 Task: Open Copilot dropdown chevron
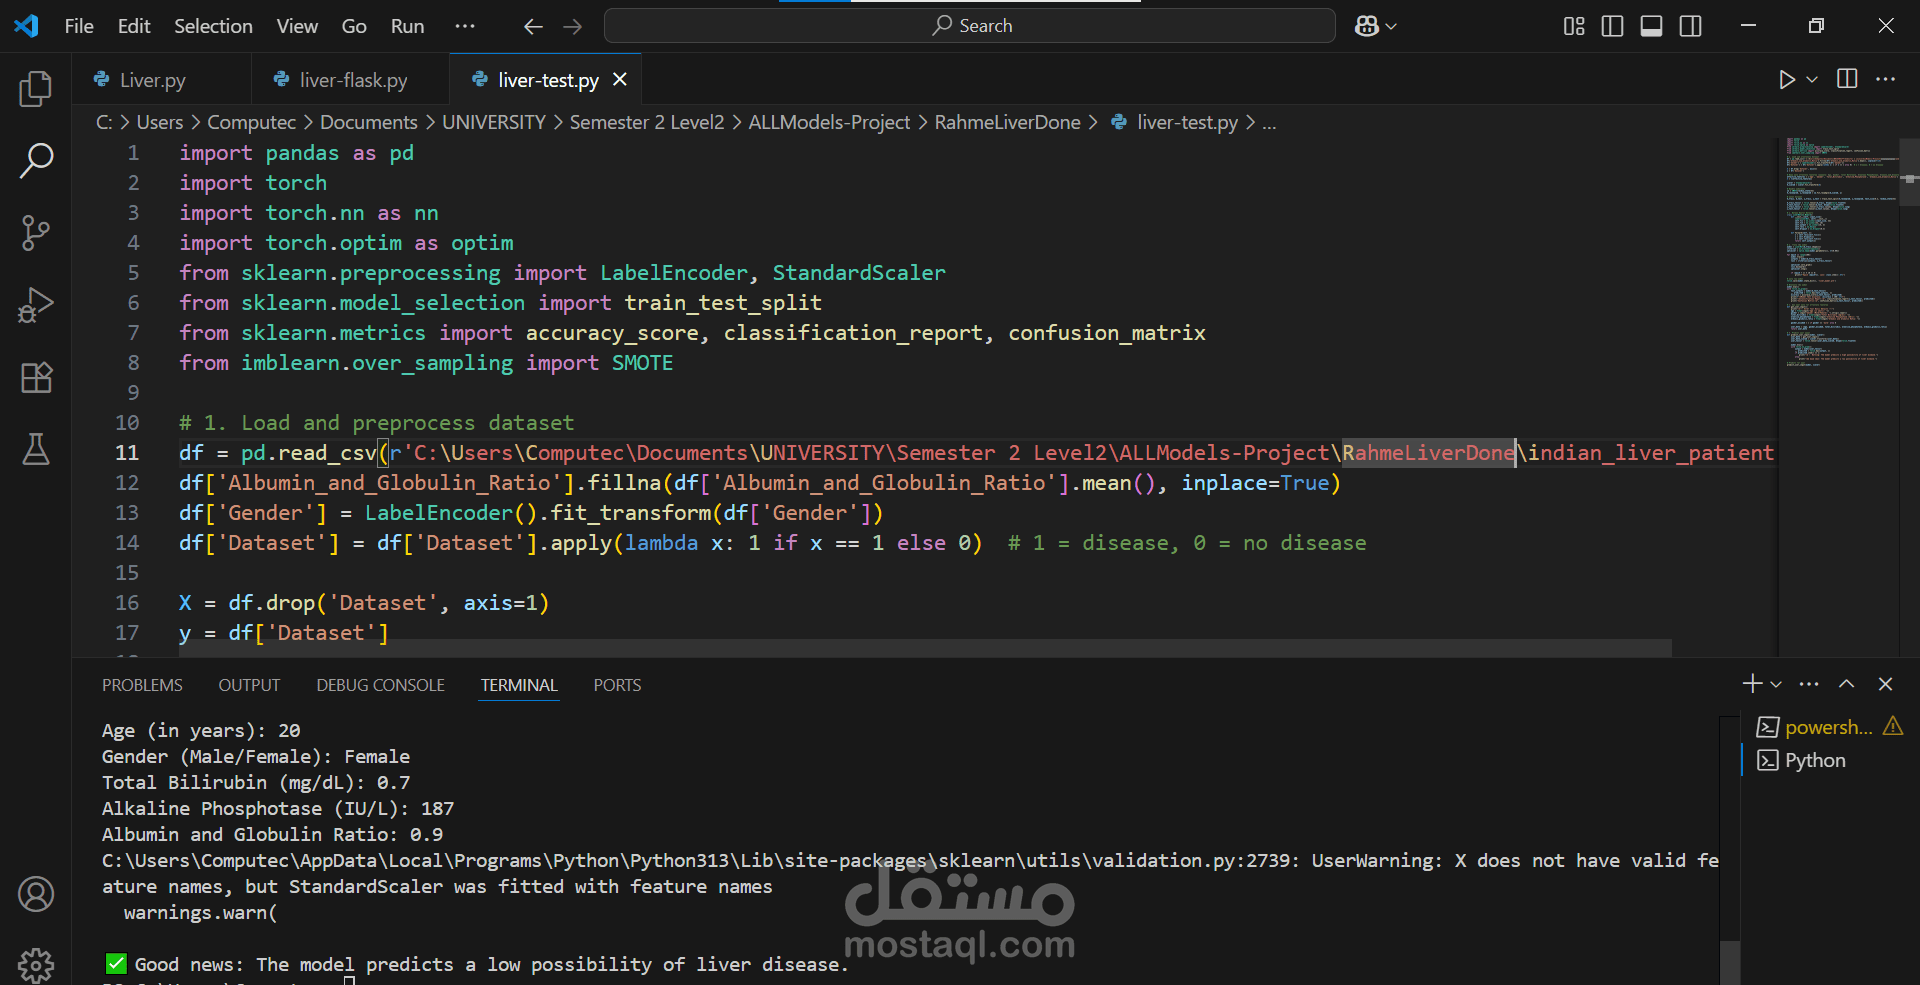(1391, 26)
